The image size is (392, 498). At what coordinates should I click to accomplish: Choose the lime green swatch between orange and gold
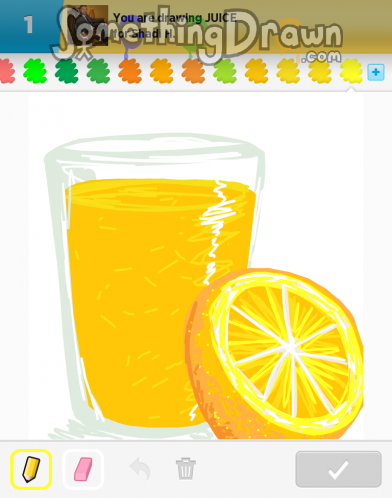225,71
